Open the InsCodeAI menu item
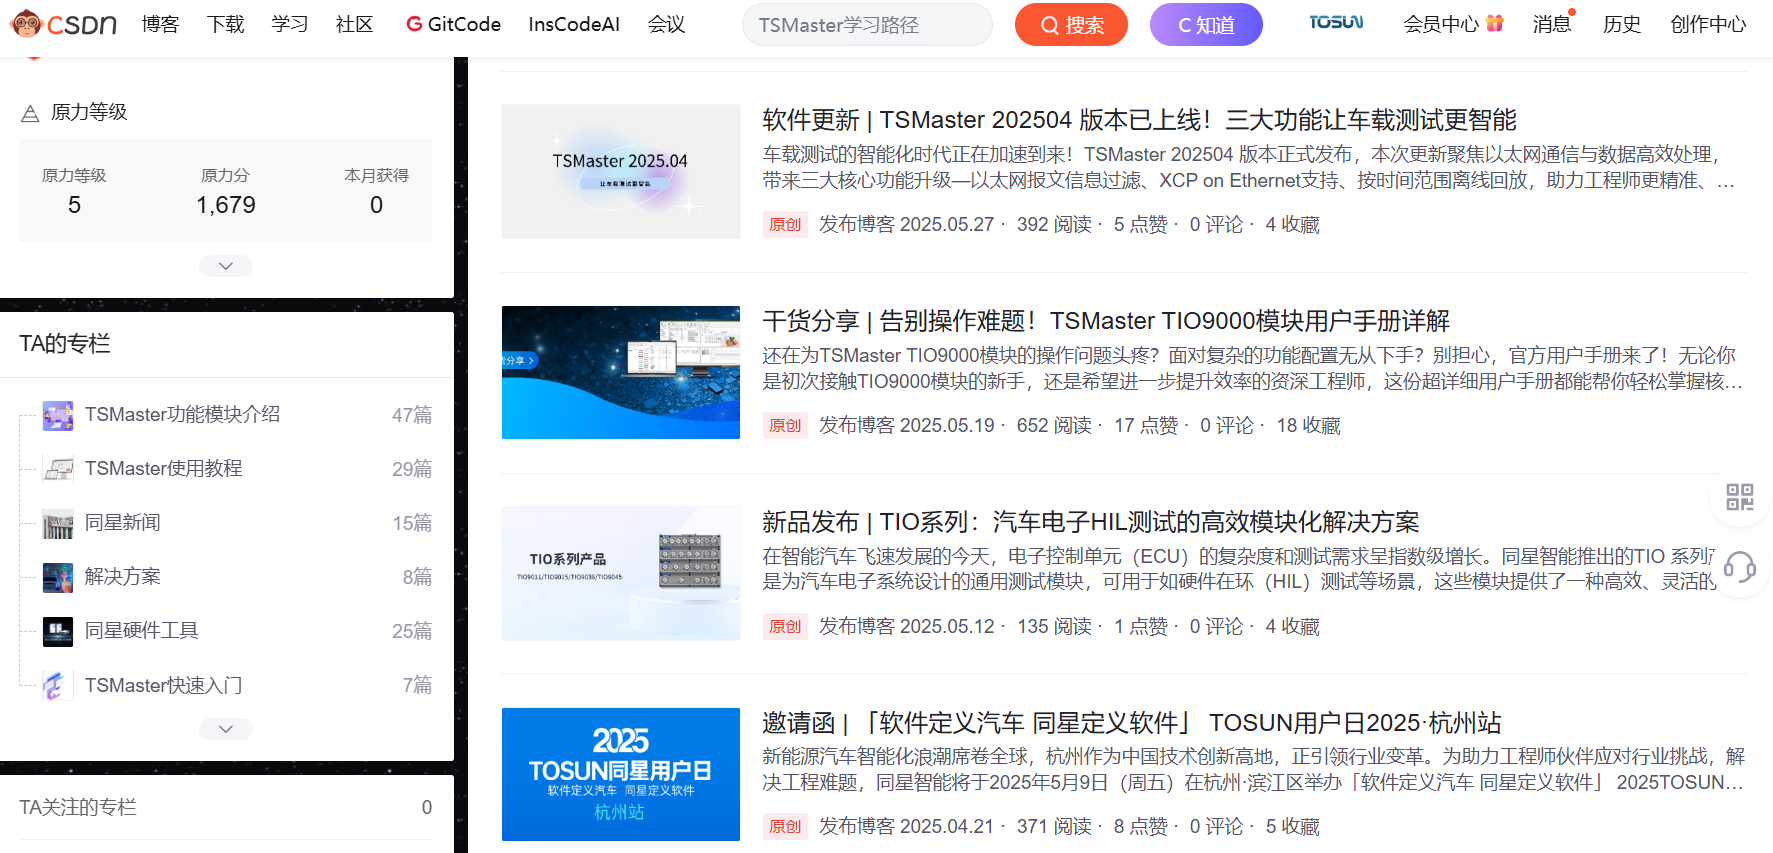Viewport: 1773px width, 853px height. click(x=574, y=24)
